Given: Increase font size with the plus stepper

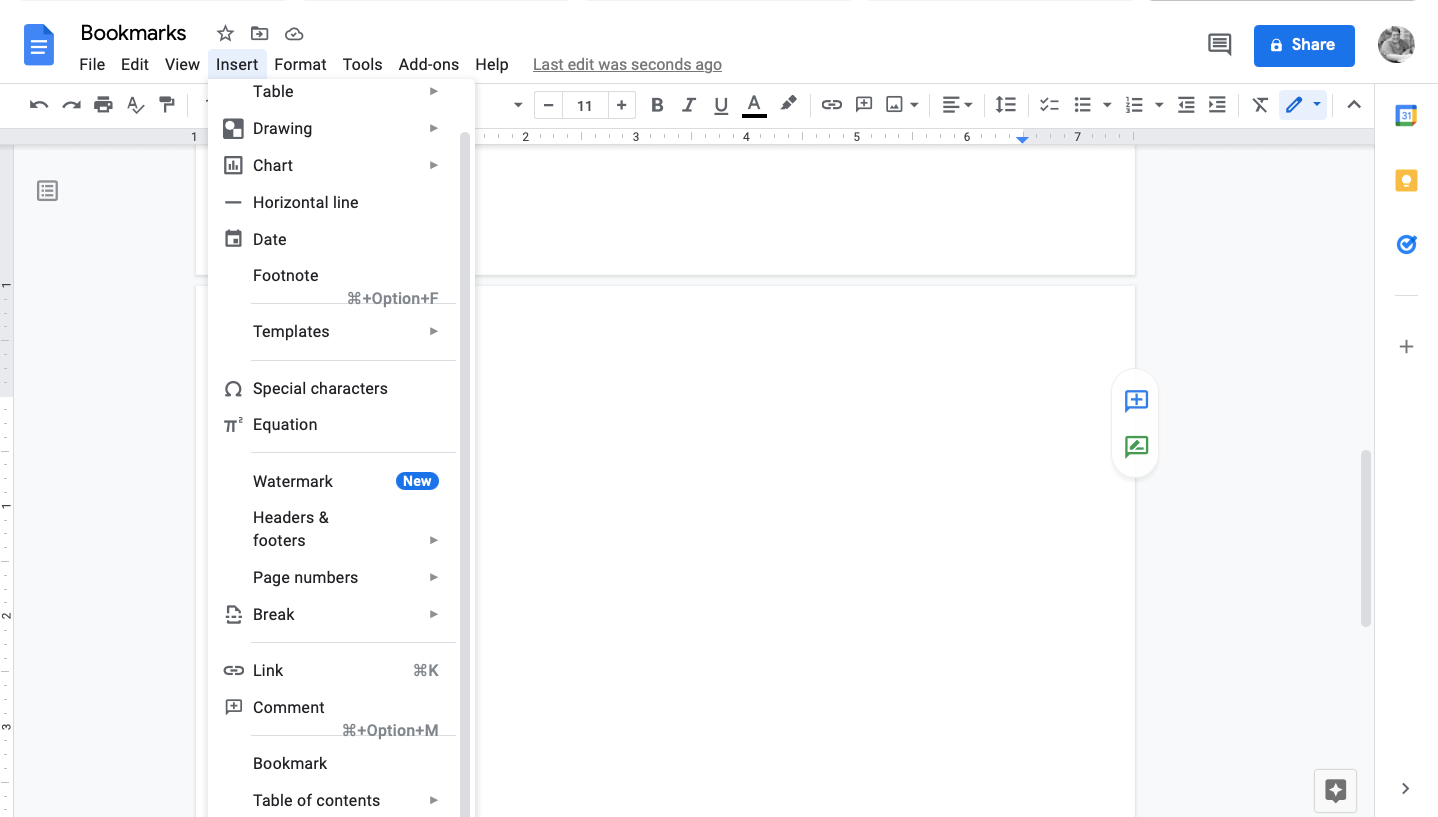Looking at the screenshot, I should pyautogui.click(x=621, y=105).
